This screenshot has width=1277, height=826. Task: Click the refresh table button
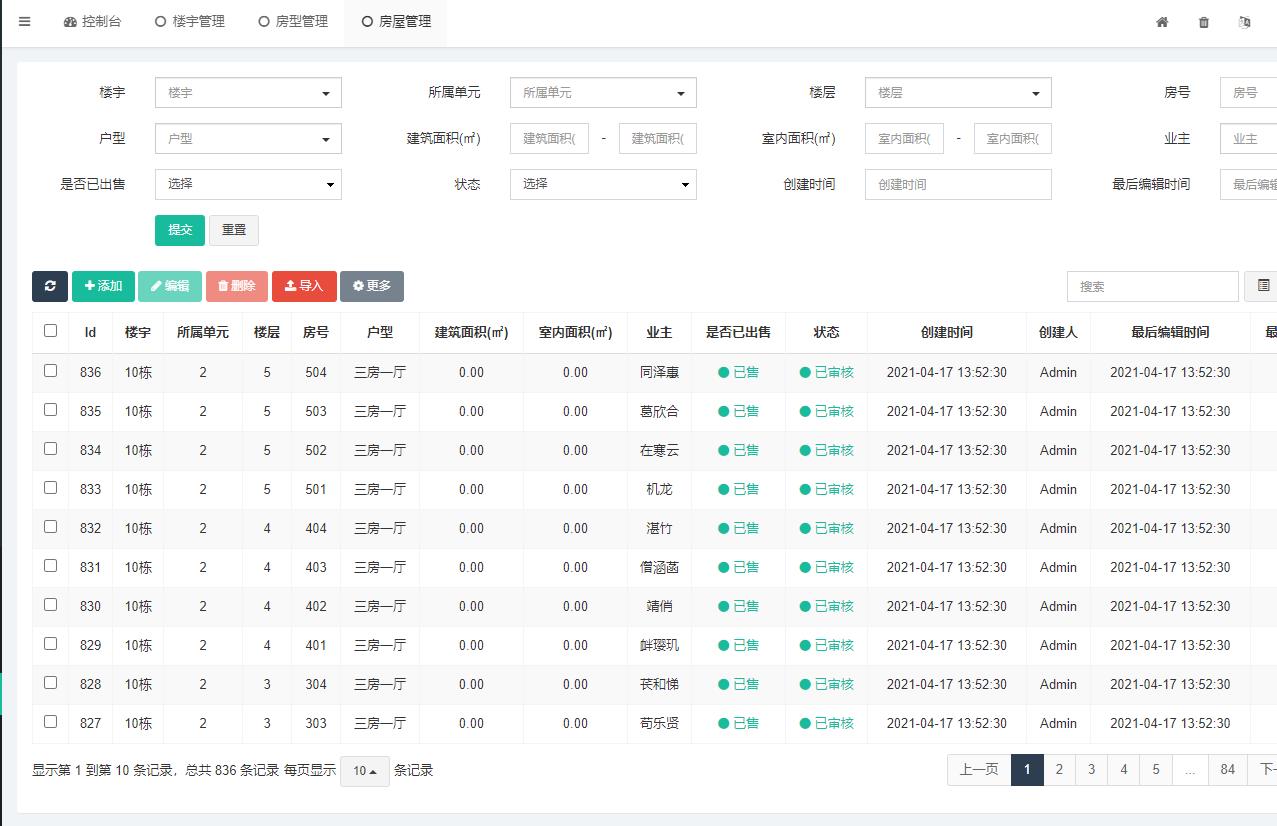50,286
